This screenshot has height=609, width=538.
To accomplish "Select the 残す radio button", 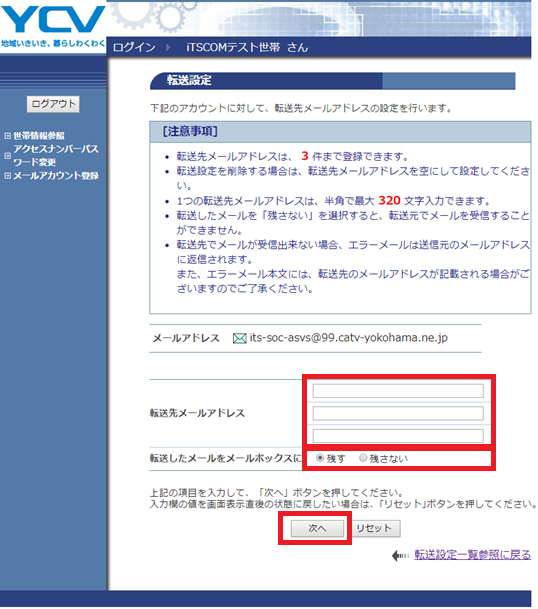I will pos(320,458).
